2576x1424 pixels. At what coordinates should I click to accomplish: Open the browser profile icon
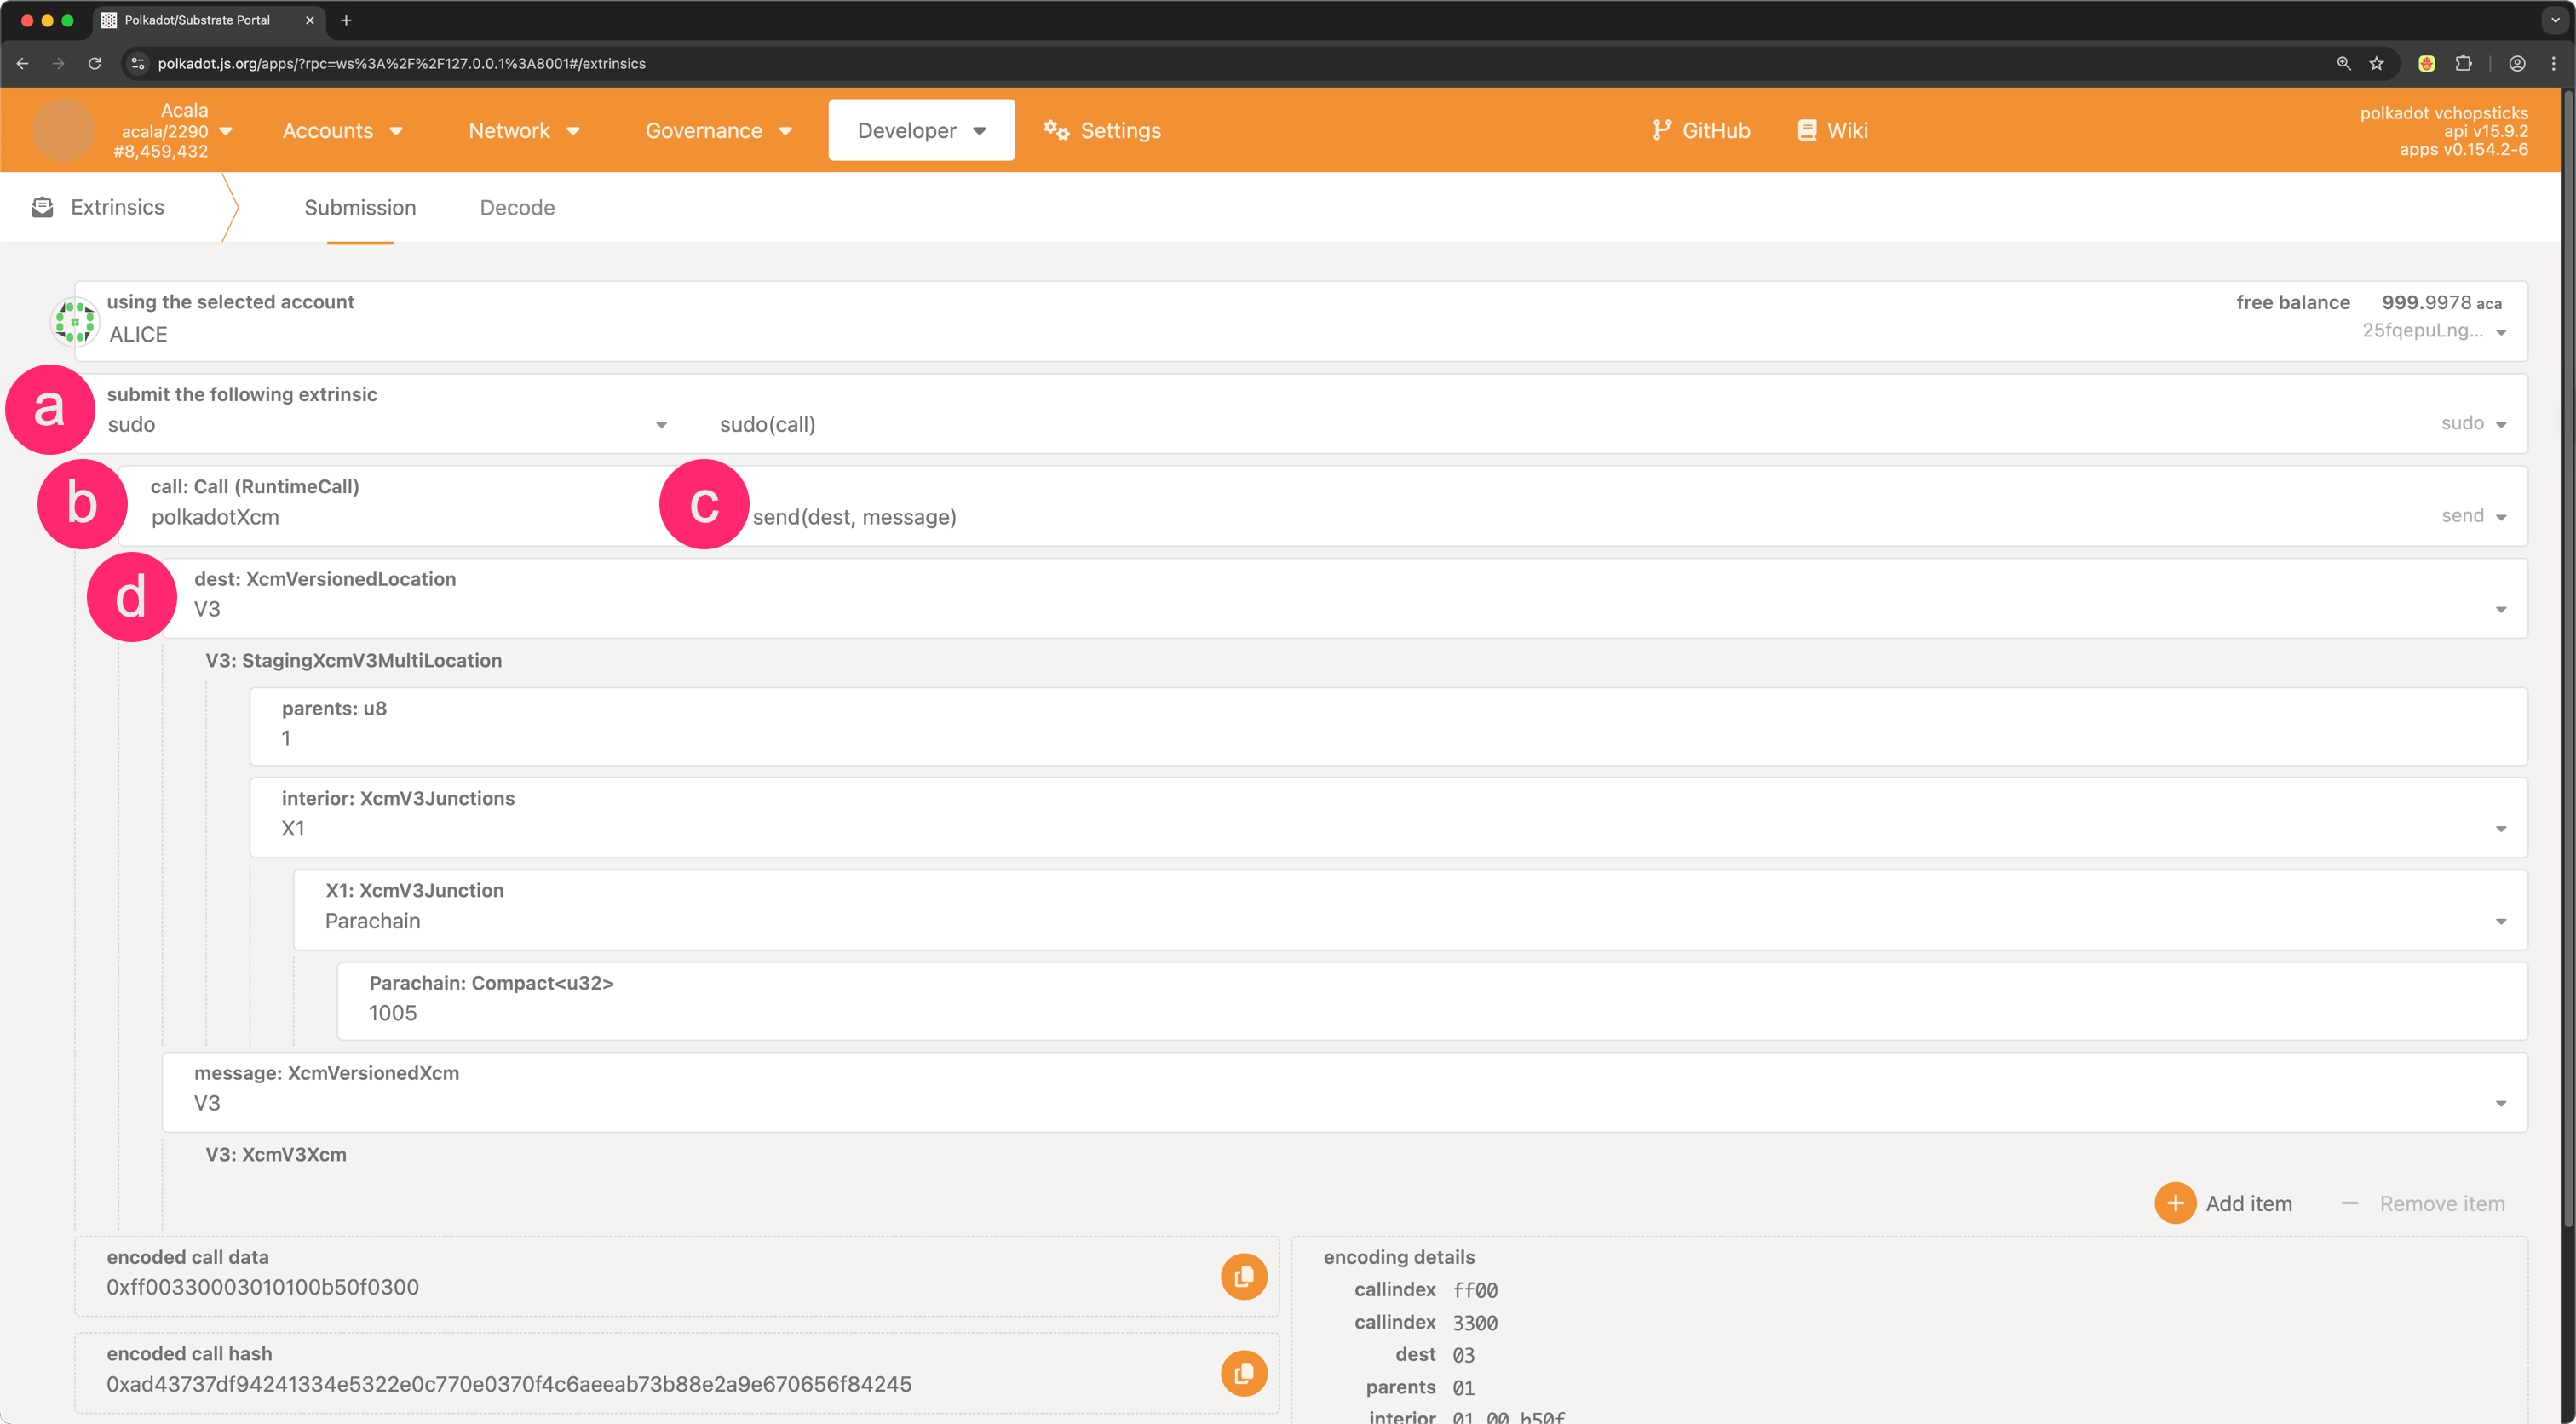point(2517,63)
